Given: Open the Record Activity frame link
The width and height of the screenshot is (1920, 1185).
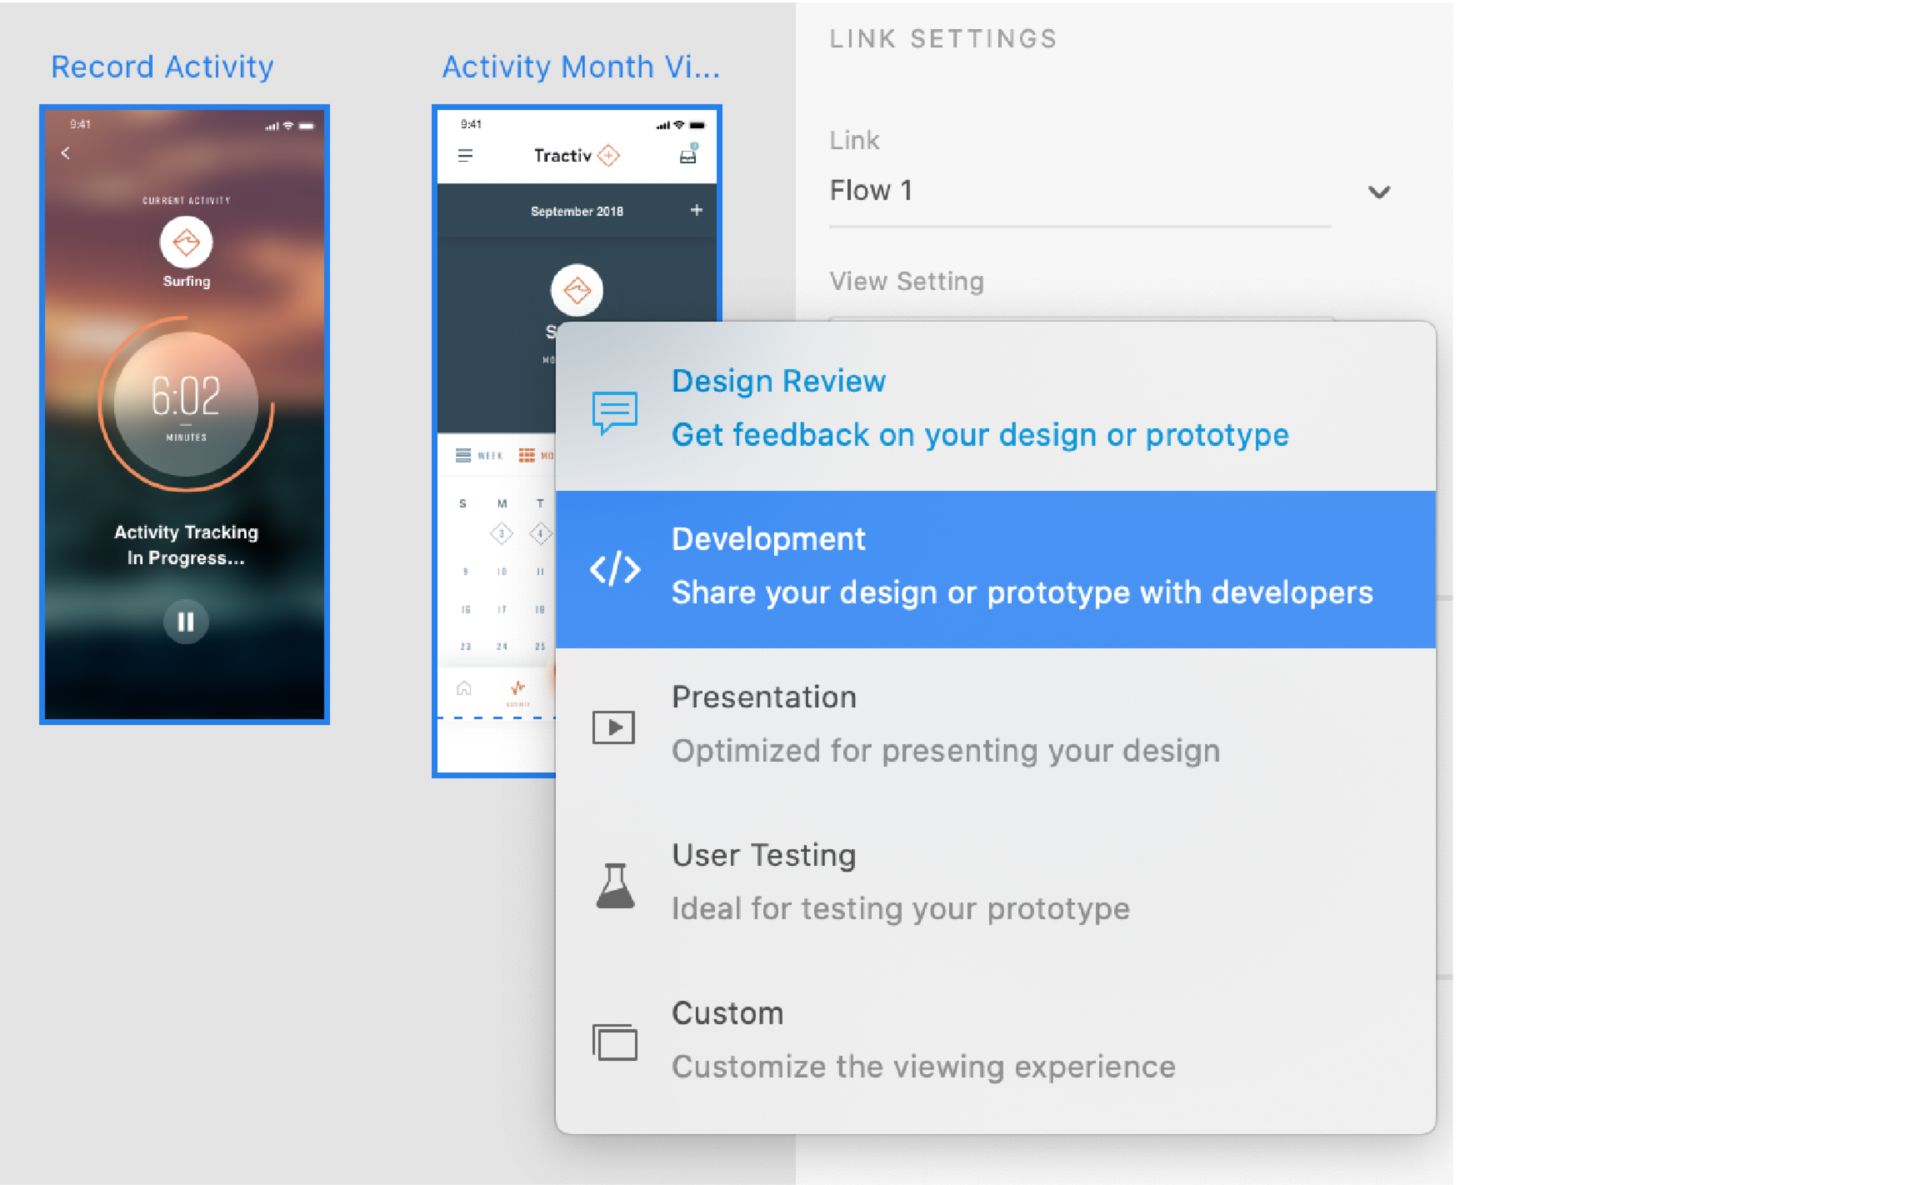Looking at the screenshot, I should (162, 66).
